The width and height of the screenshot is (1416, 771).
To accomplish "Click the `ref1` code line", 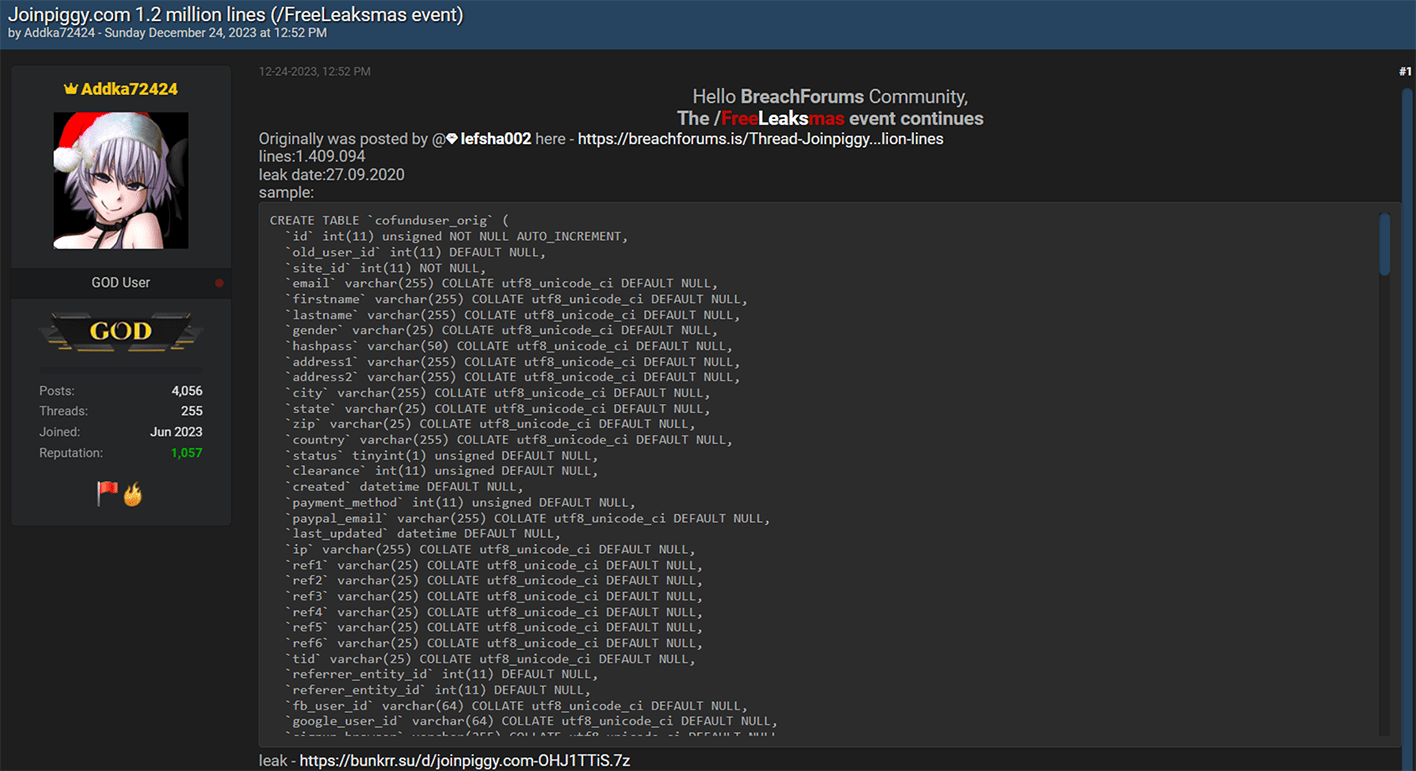I will coord(494,565).
